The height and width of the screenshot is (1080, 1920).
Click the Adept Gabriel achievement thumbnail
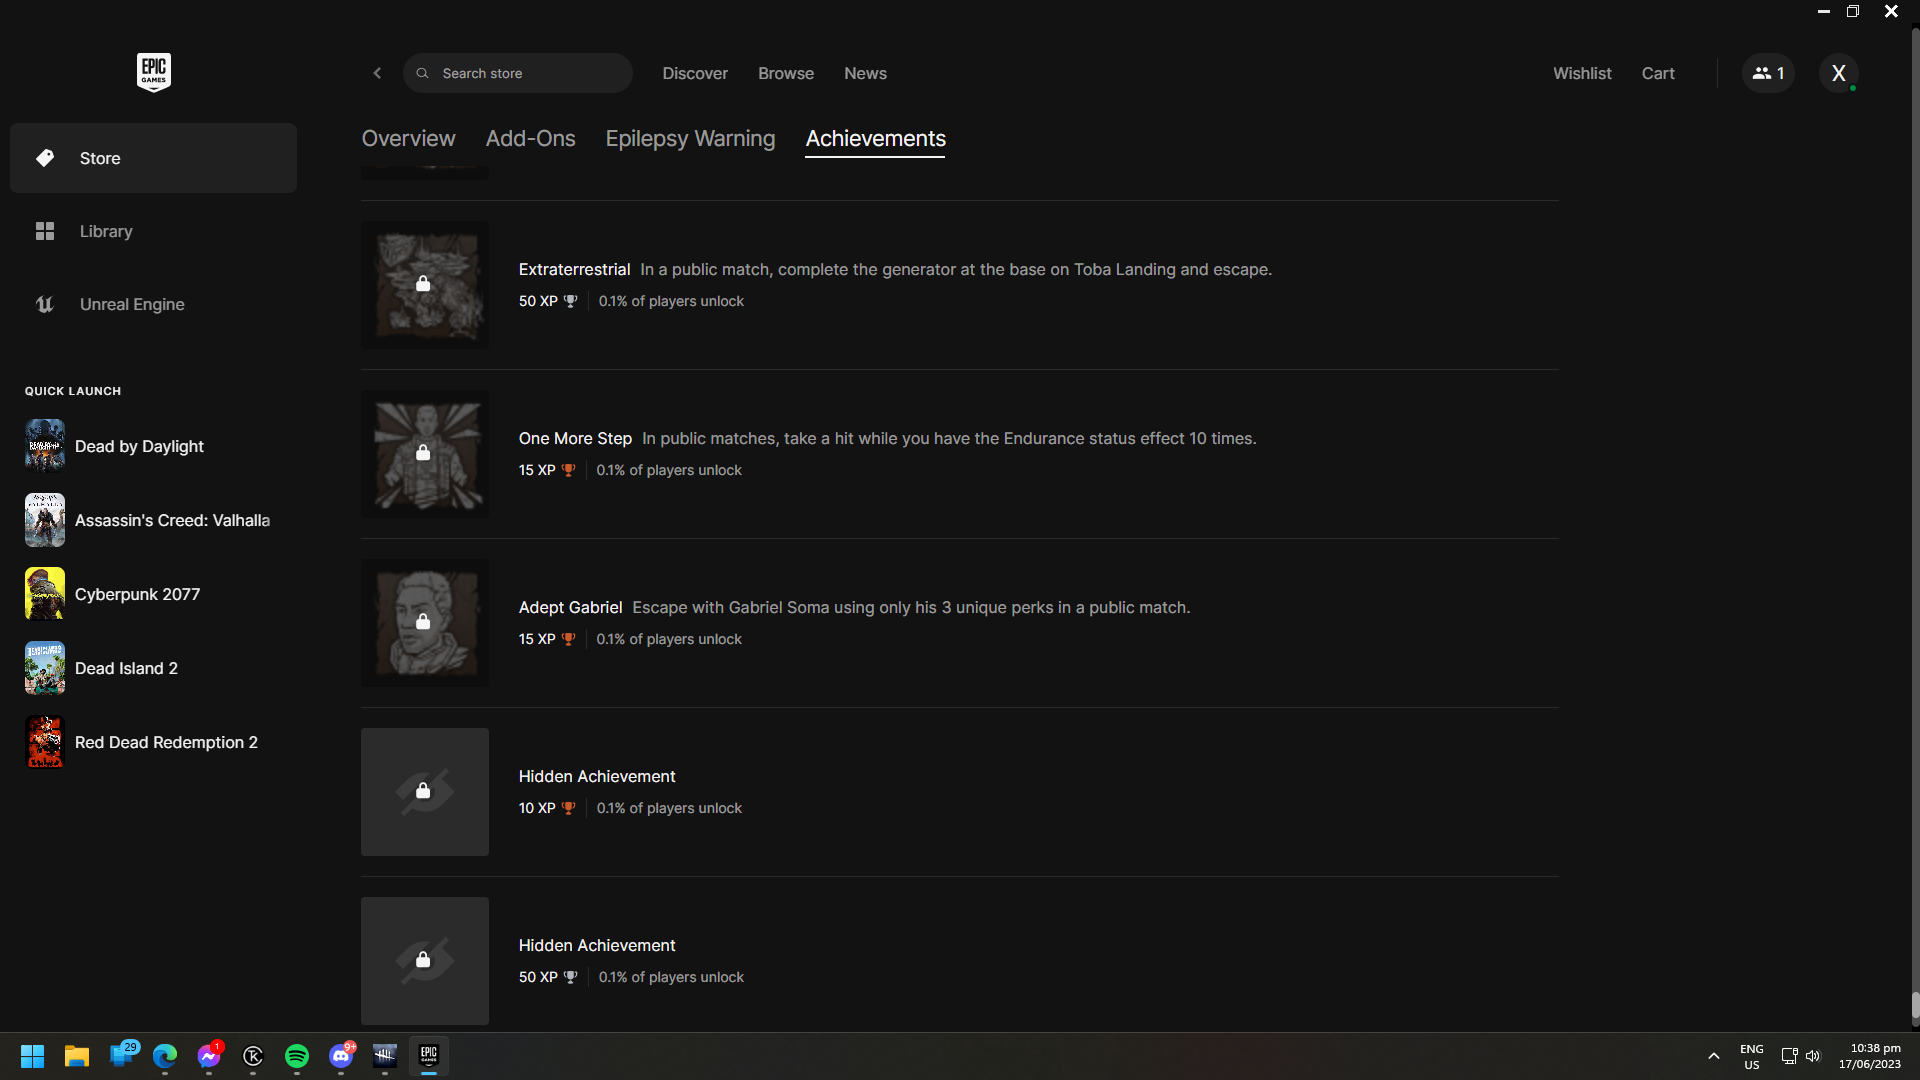coord(425,623)
